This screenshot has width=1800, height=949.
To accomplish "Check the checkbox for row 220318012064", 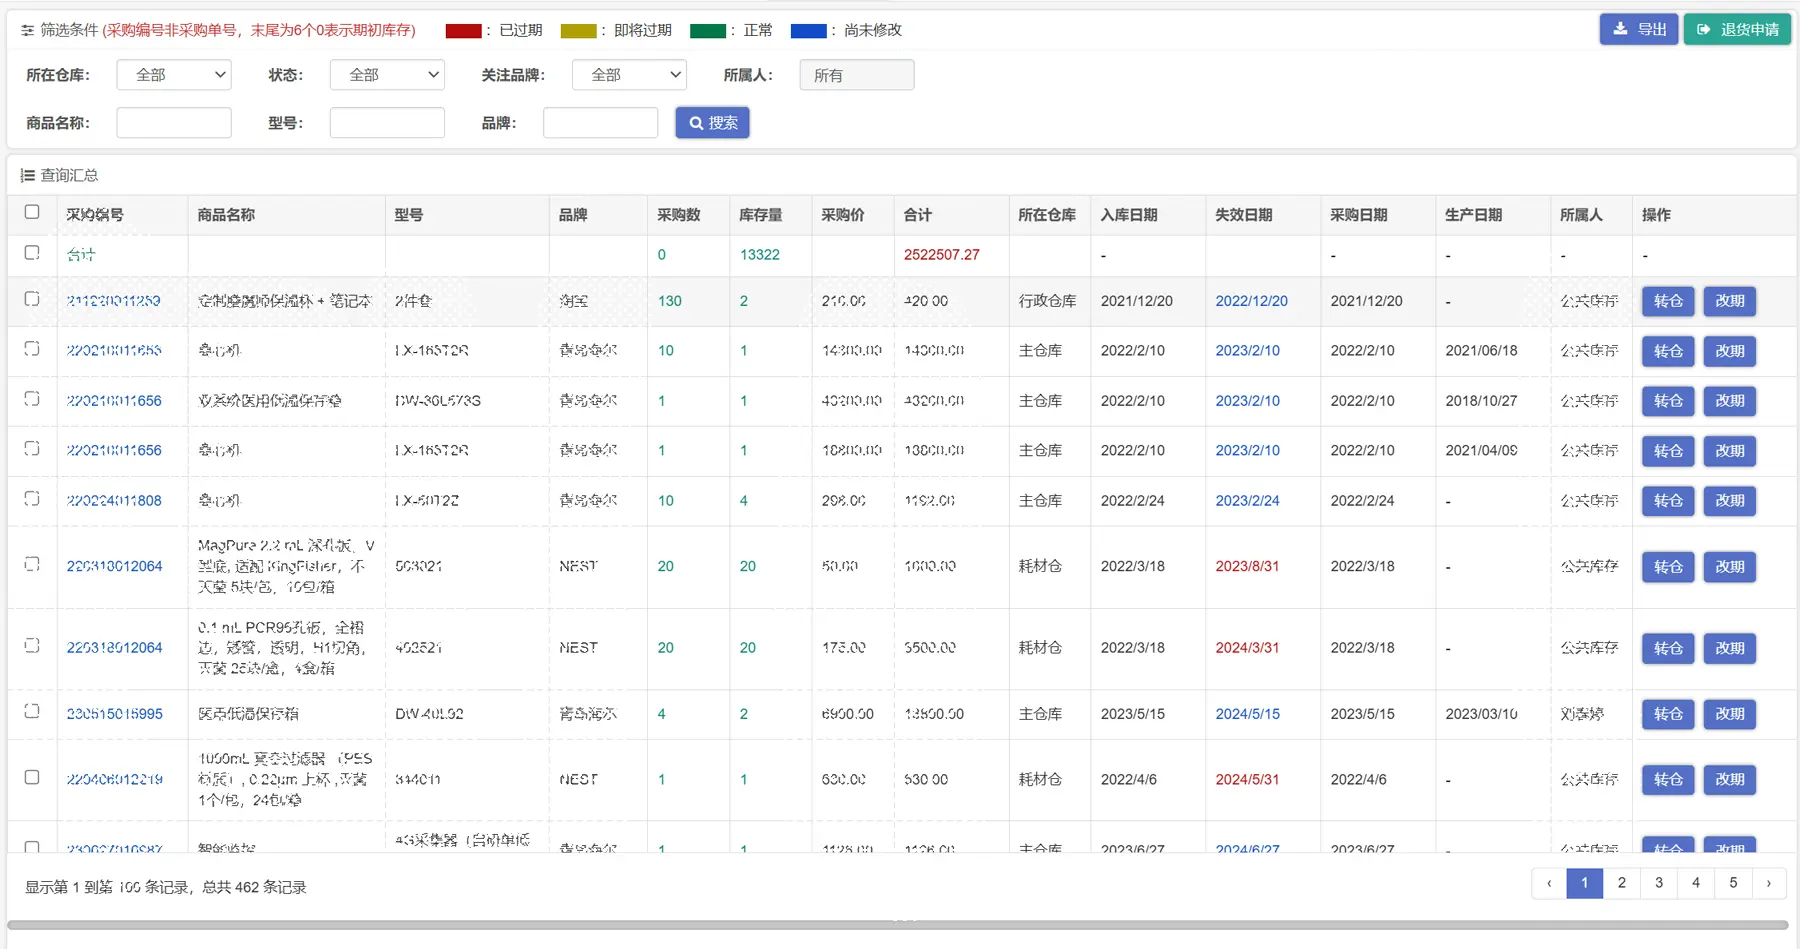I will [x=31, y=565].
